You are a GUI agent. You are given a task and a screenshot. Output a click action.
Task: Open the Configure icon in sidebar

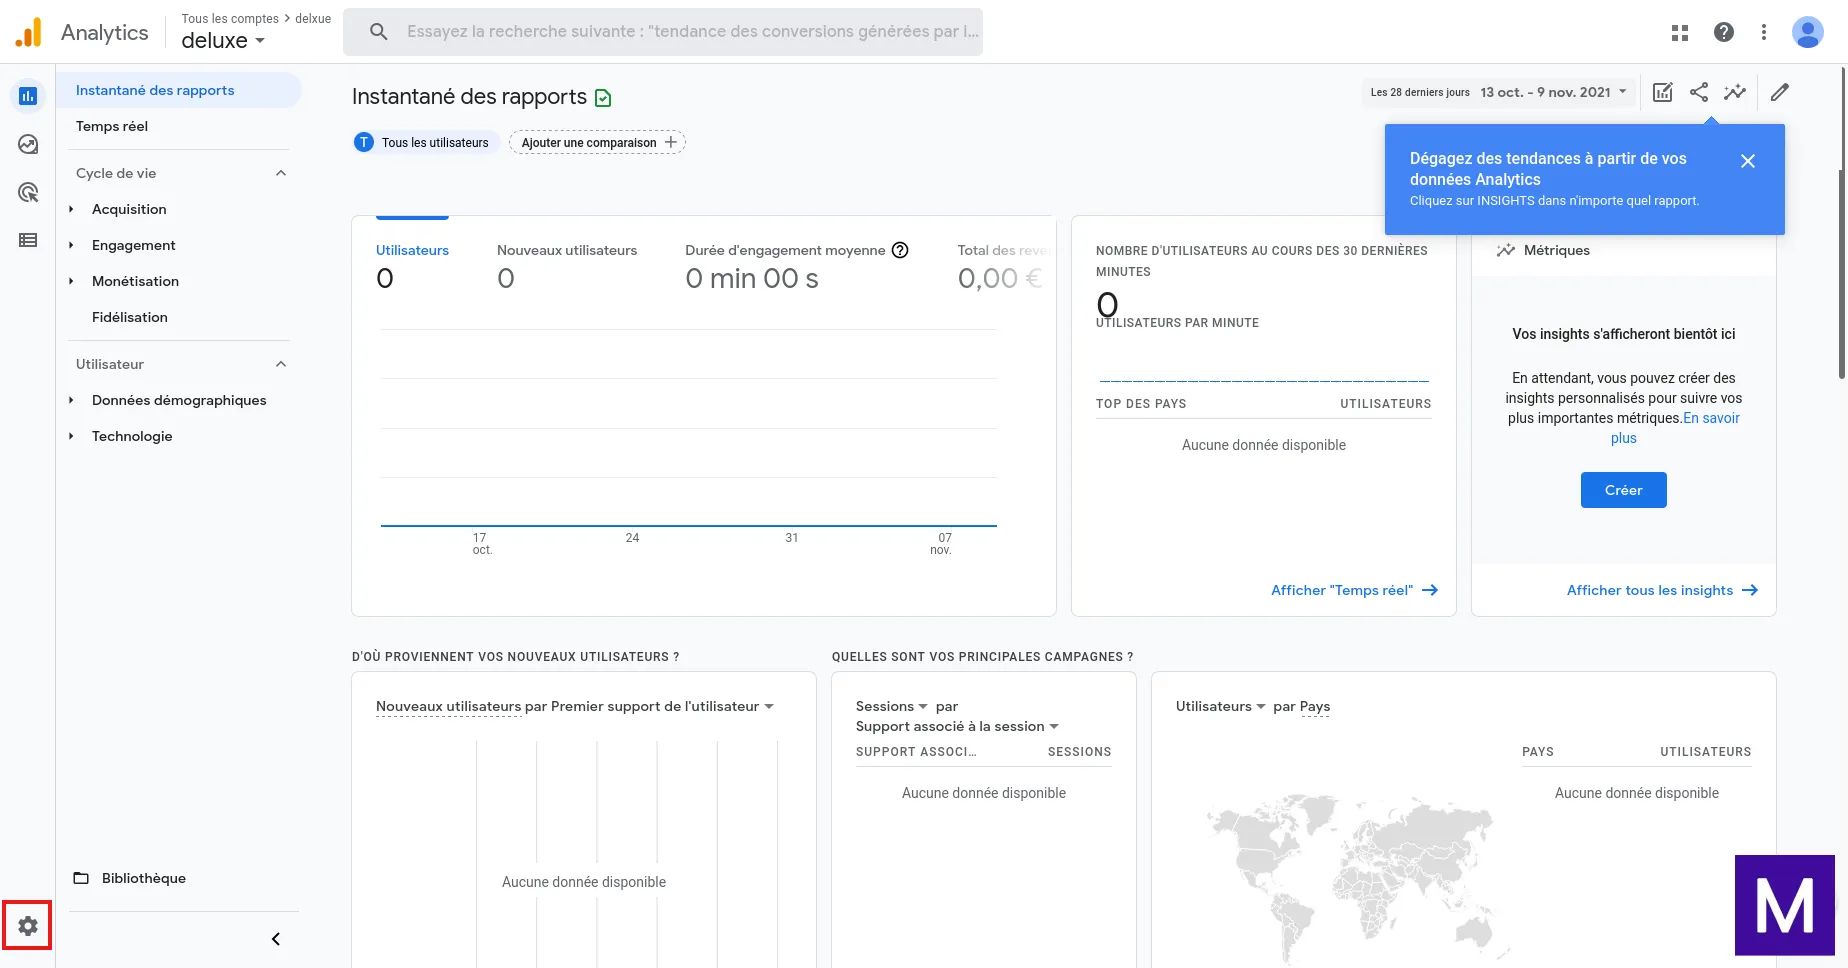[28, 240]
